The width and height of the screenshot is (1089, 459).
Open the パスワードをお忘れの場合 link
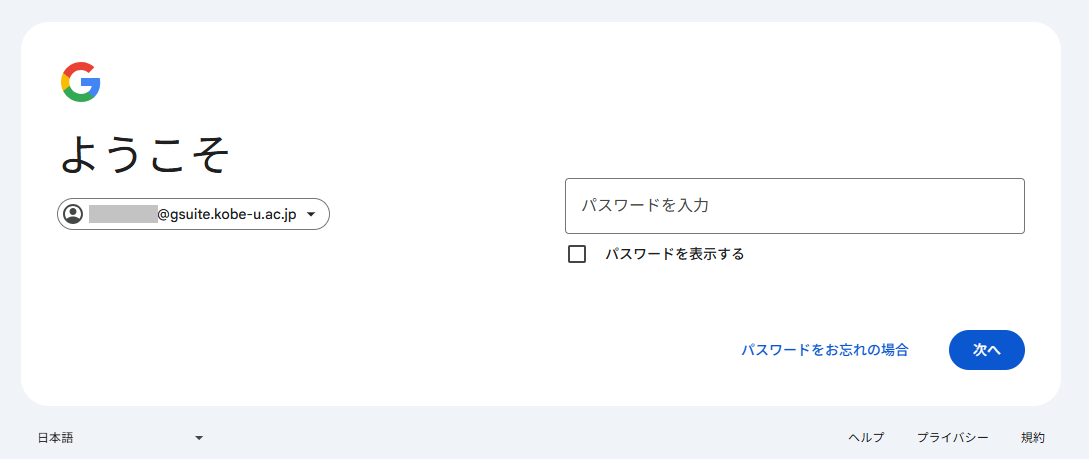tap(824, 350)
